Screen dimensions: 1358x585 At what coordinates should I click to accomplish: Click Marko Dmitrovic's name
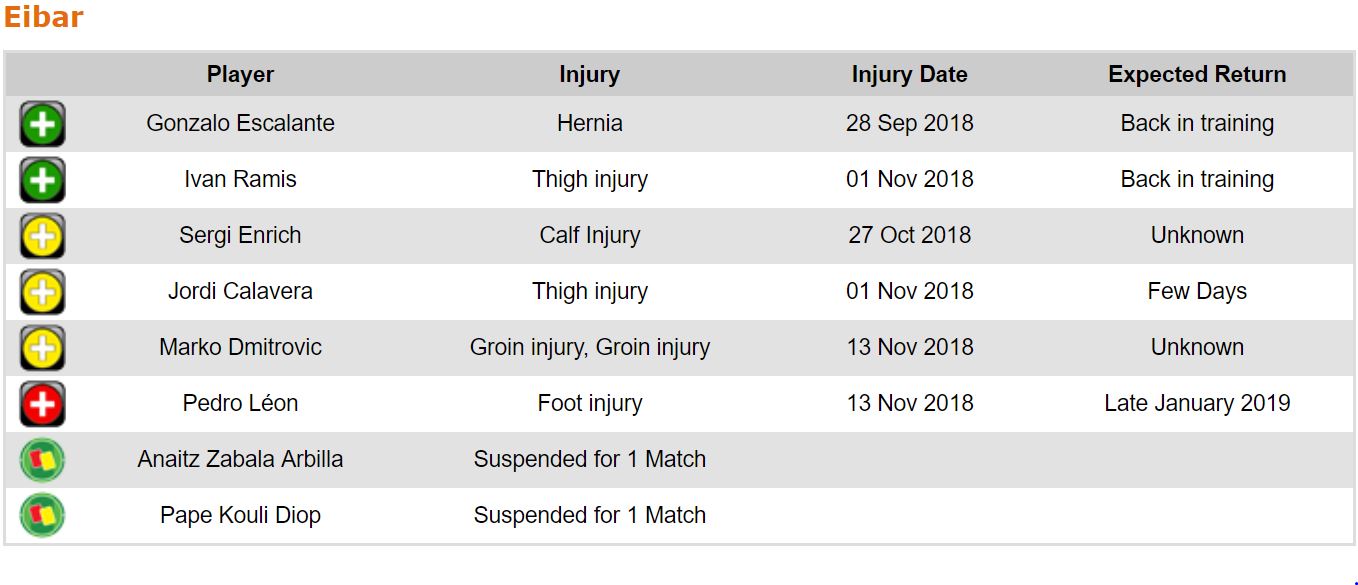tap(240, 347)
